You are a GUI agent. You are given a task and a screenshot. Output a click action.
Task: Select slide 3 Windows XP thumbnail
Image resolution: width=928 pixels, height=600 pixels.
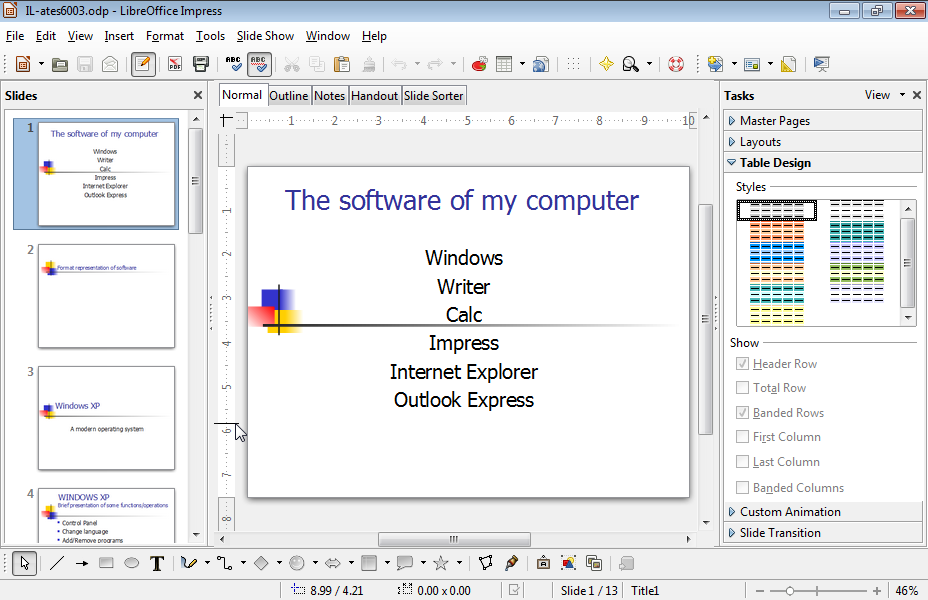tap(107, 418)
